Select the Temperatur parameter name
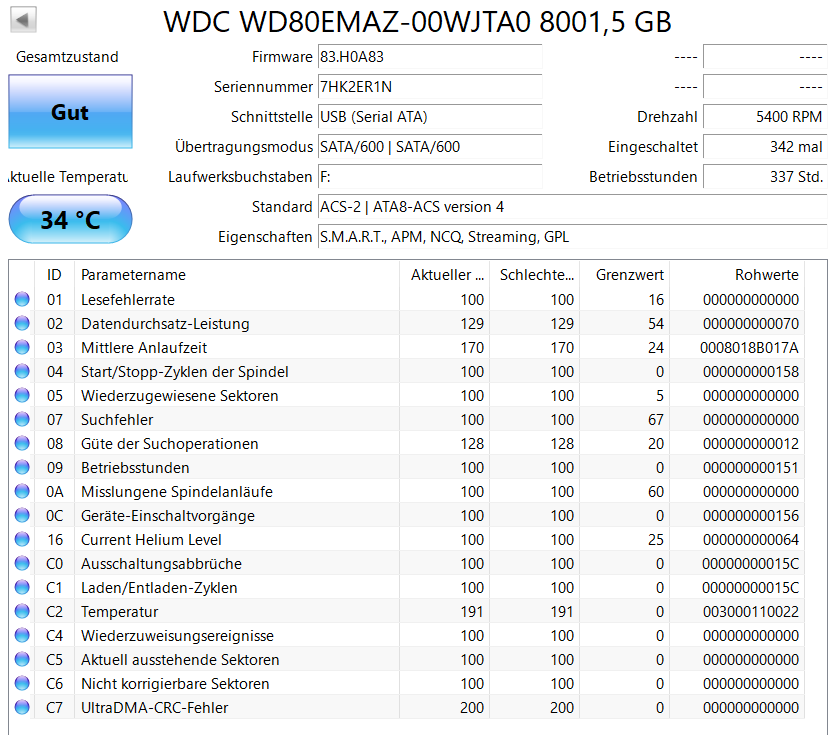The image size is (835, 735). click(x=119, y=611)
